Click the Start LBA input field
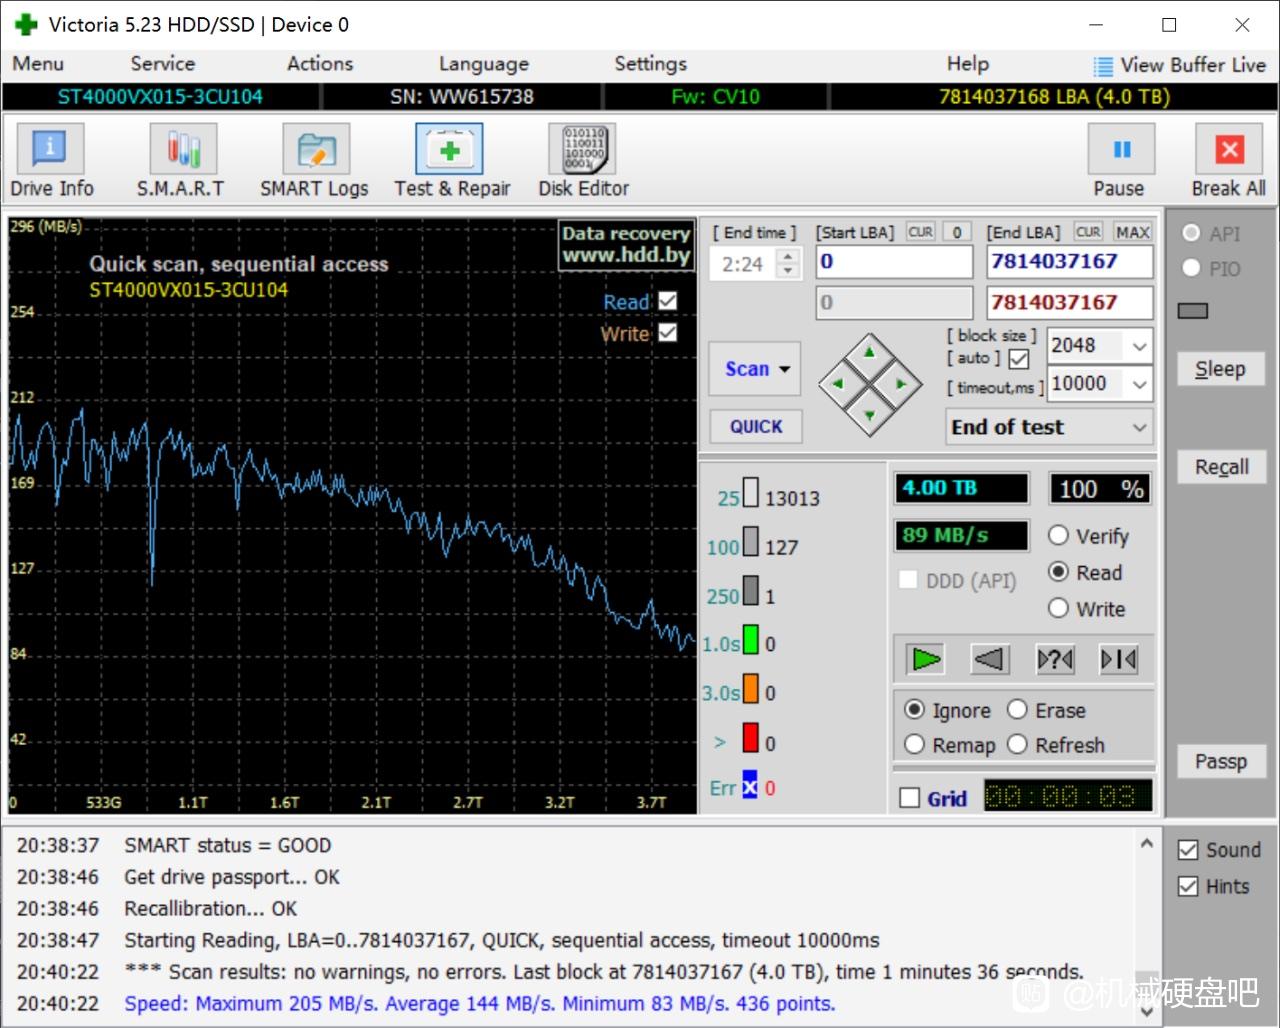The height and width of the screenshot is (1028, 1280). click(894, 262)
